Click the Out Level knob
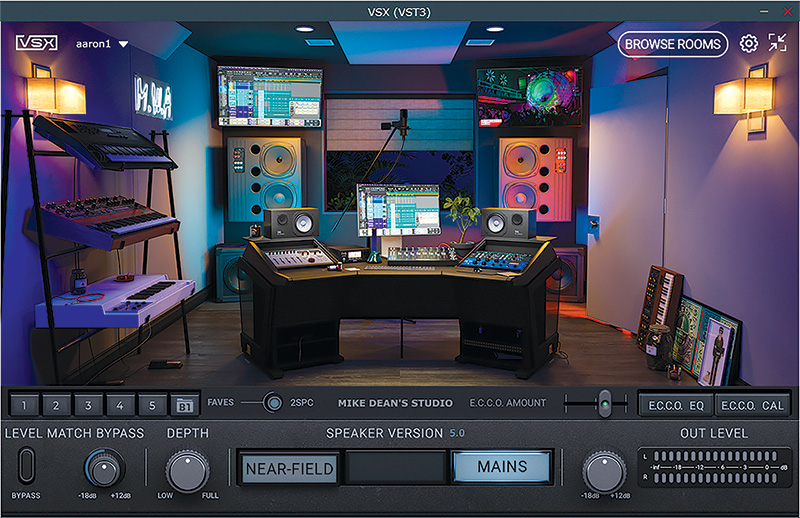 pyautogui.click(x=605, y=472)
